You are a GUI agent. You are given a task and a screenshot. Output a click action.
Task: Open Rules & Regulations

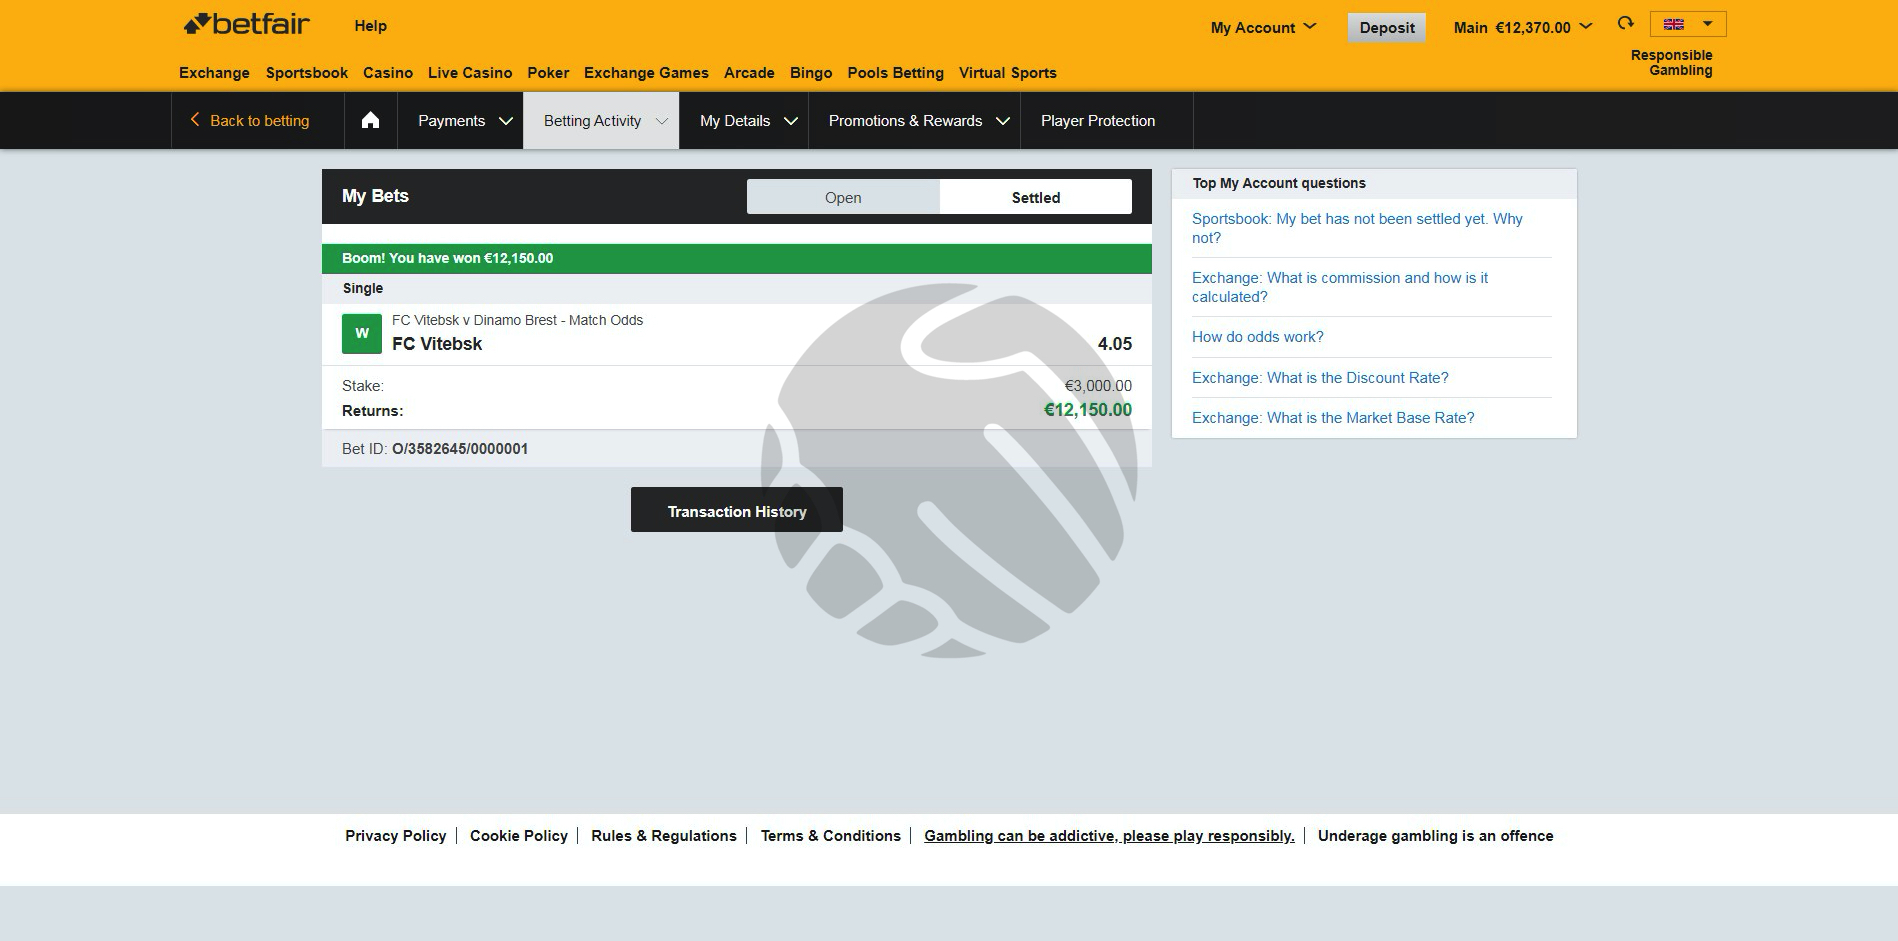tap(664, 836)
